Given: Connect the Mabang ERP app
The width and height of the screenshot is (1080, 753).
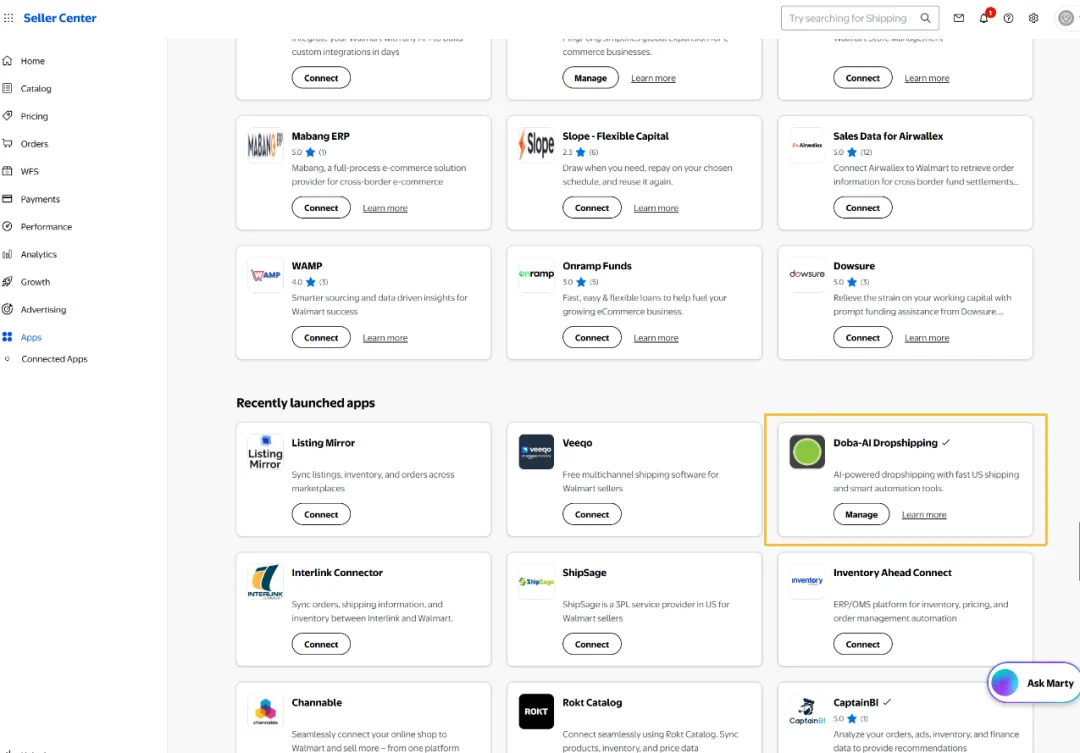Looking at the screenshot, I should [x=321, y=207].
